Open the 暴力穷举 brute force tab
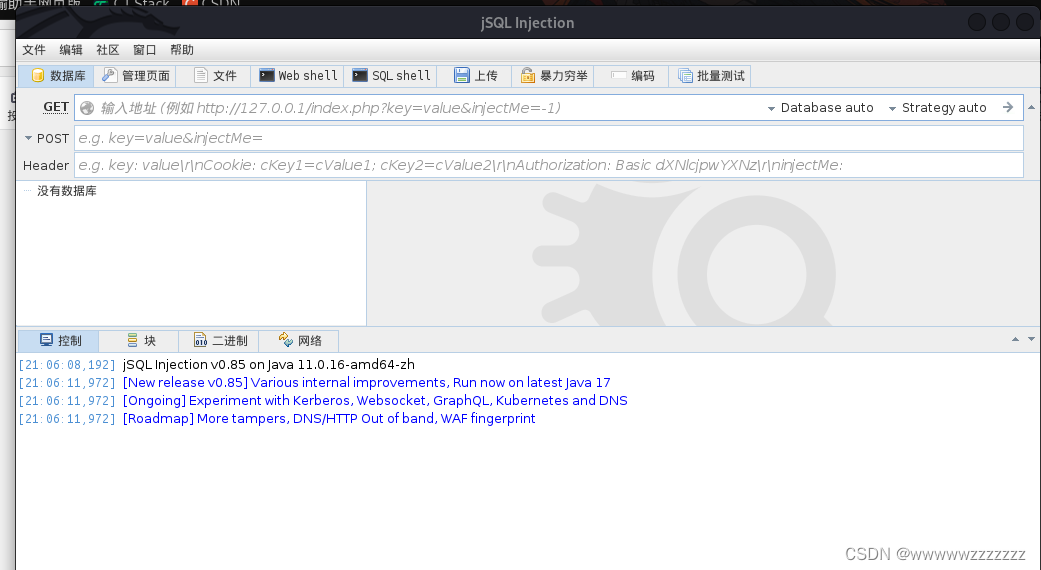The width and height of the screenshot is (1041, 570). click(x=553, y=76)
